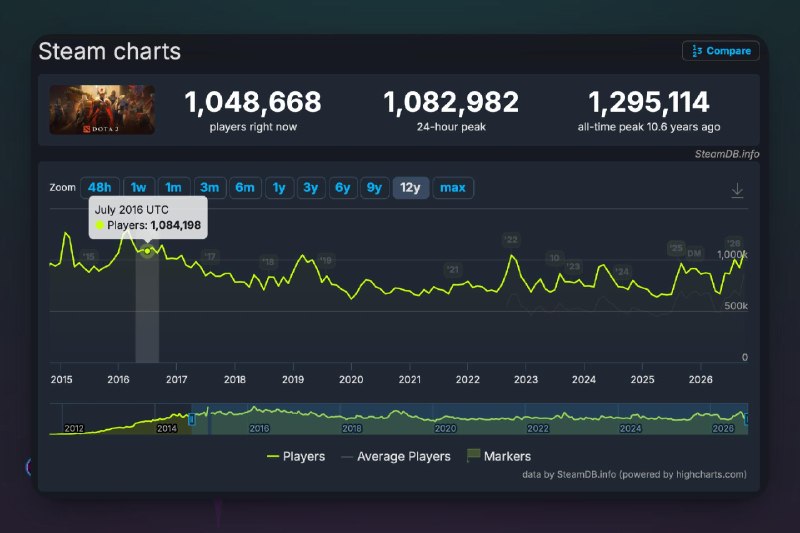Screen dimensions: 800x533
Task: Click the 'all-time peak 10.6 years ago' text
Action: [649, 127]
